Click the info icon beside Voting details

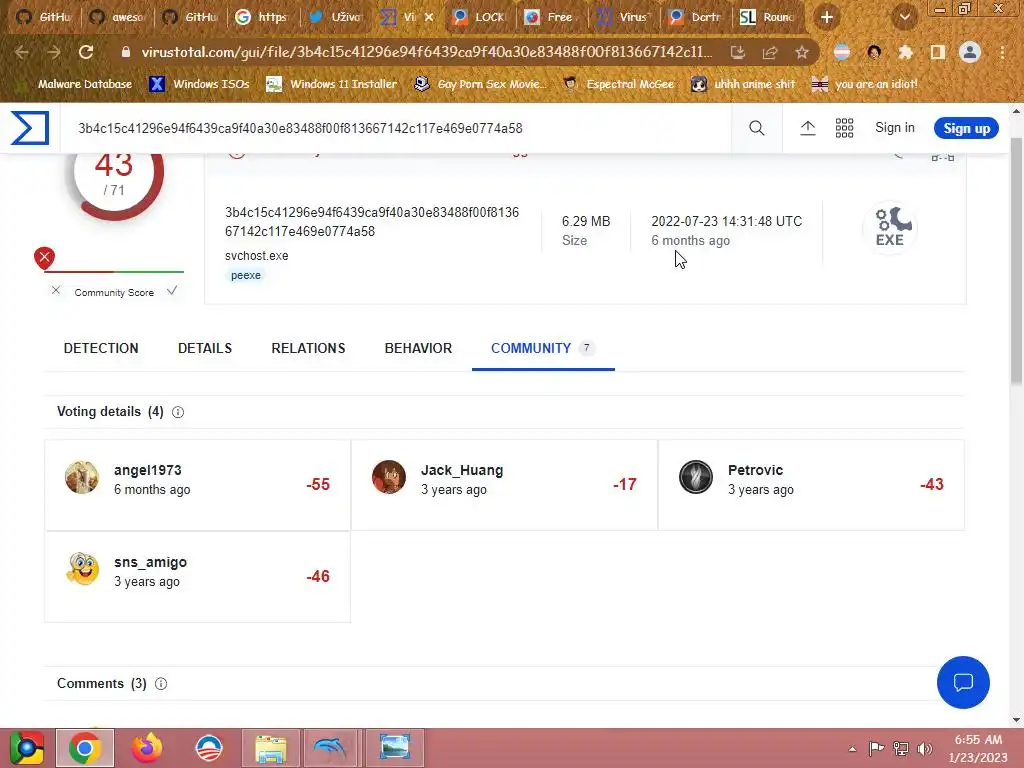pyautogui.click(x=178, y=412)
